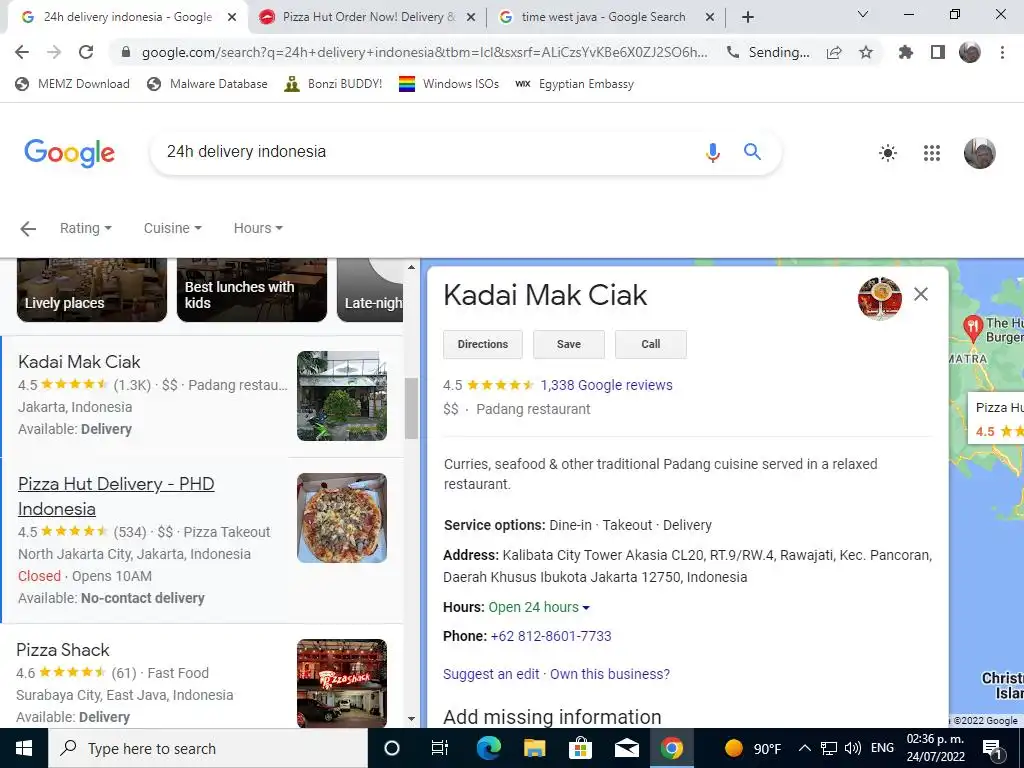Open Kadai Mak Ciak result photo

[x=342, y=396]
